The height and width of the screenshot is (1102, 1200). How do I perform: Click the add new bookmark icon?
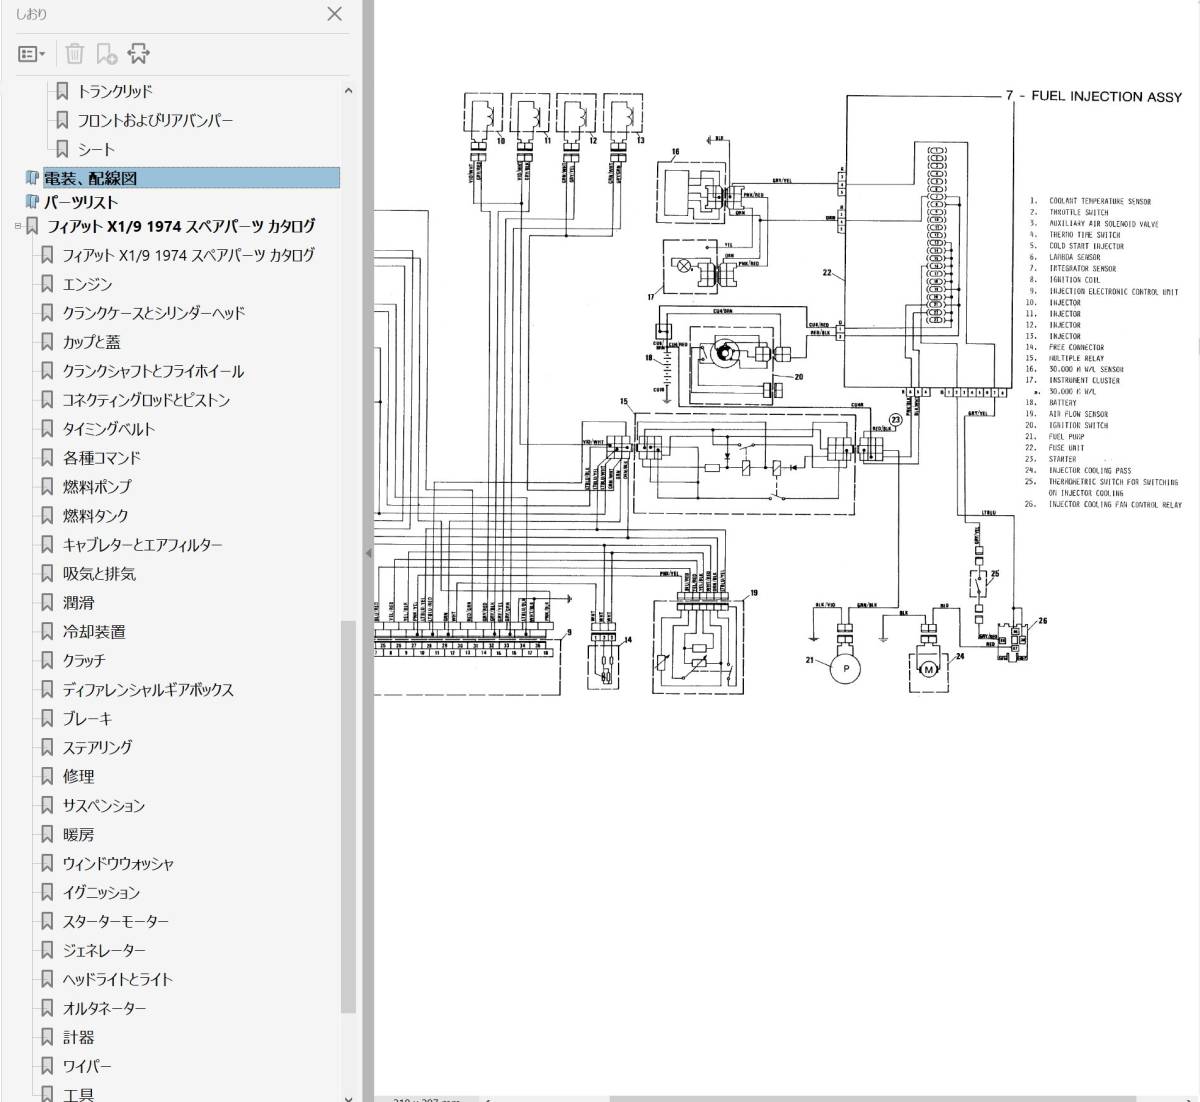(x=106, y=54)
